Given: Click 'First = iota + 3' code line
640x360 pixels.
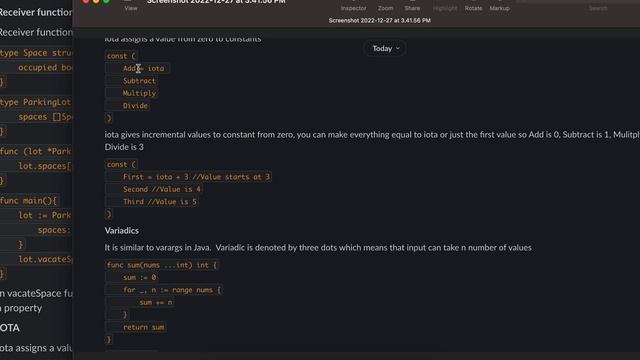Looking at the screenshot, I should click(x=196, y=177).
